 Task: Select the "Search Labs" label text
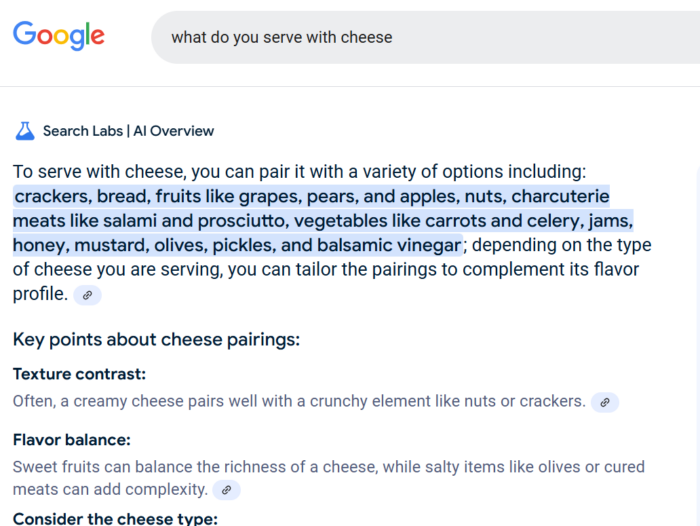[x=83, y=131]
